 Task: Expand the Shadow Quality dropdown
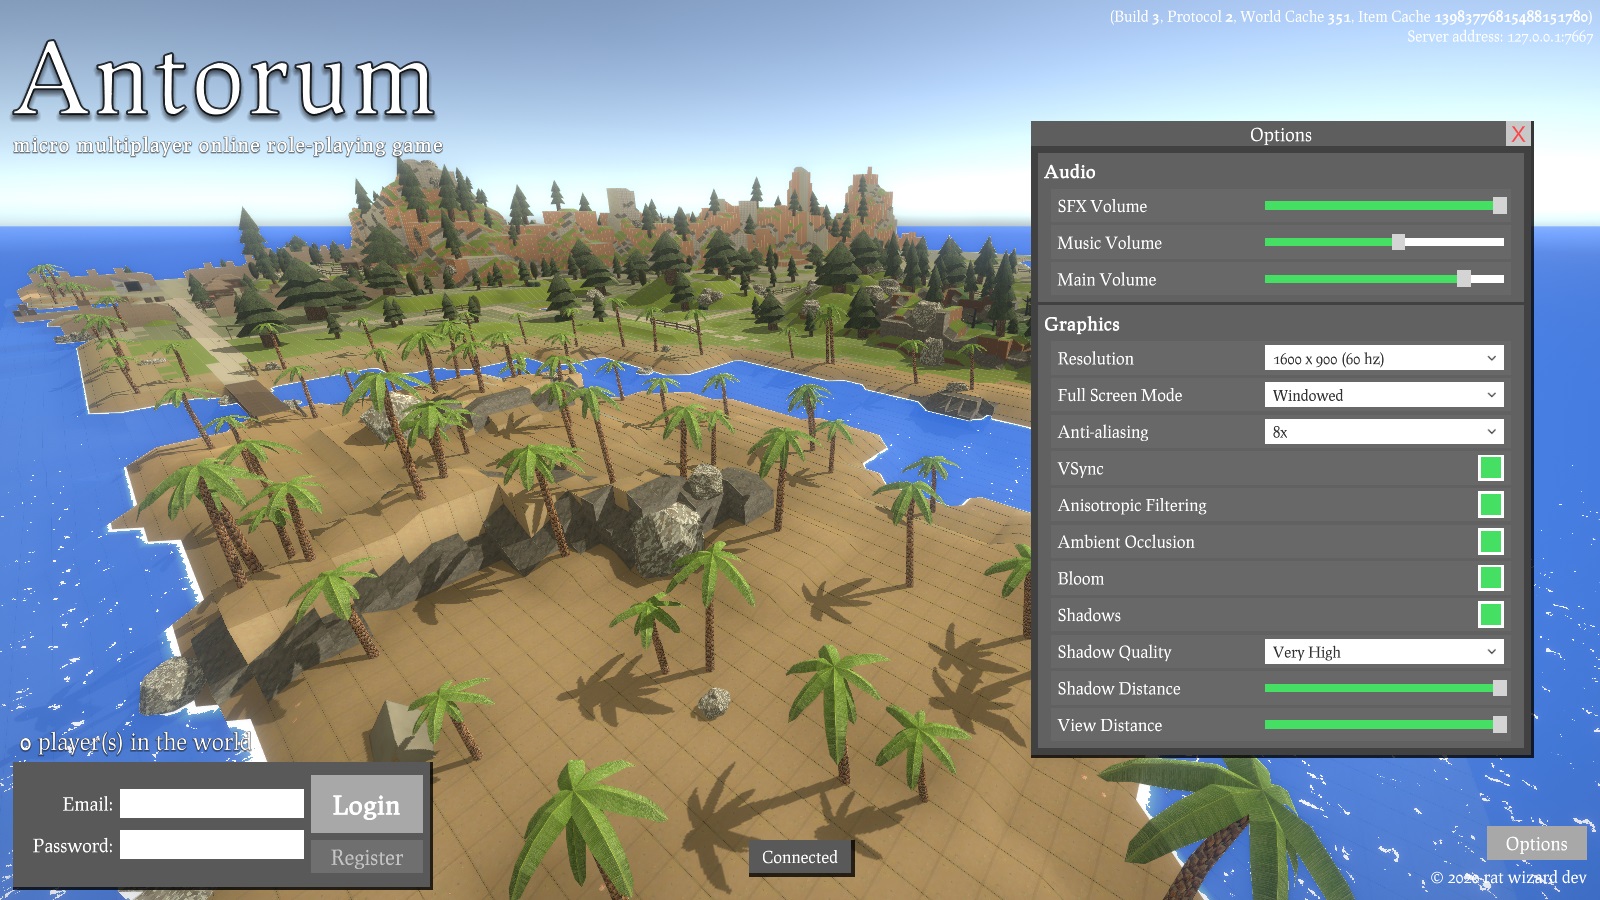pyautogui.click(x=1383, y=652)
